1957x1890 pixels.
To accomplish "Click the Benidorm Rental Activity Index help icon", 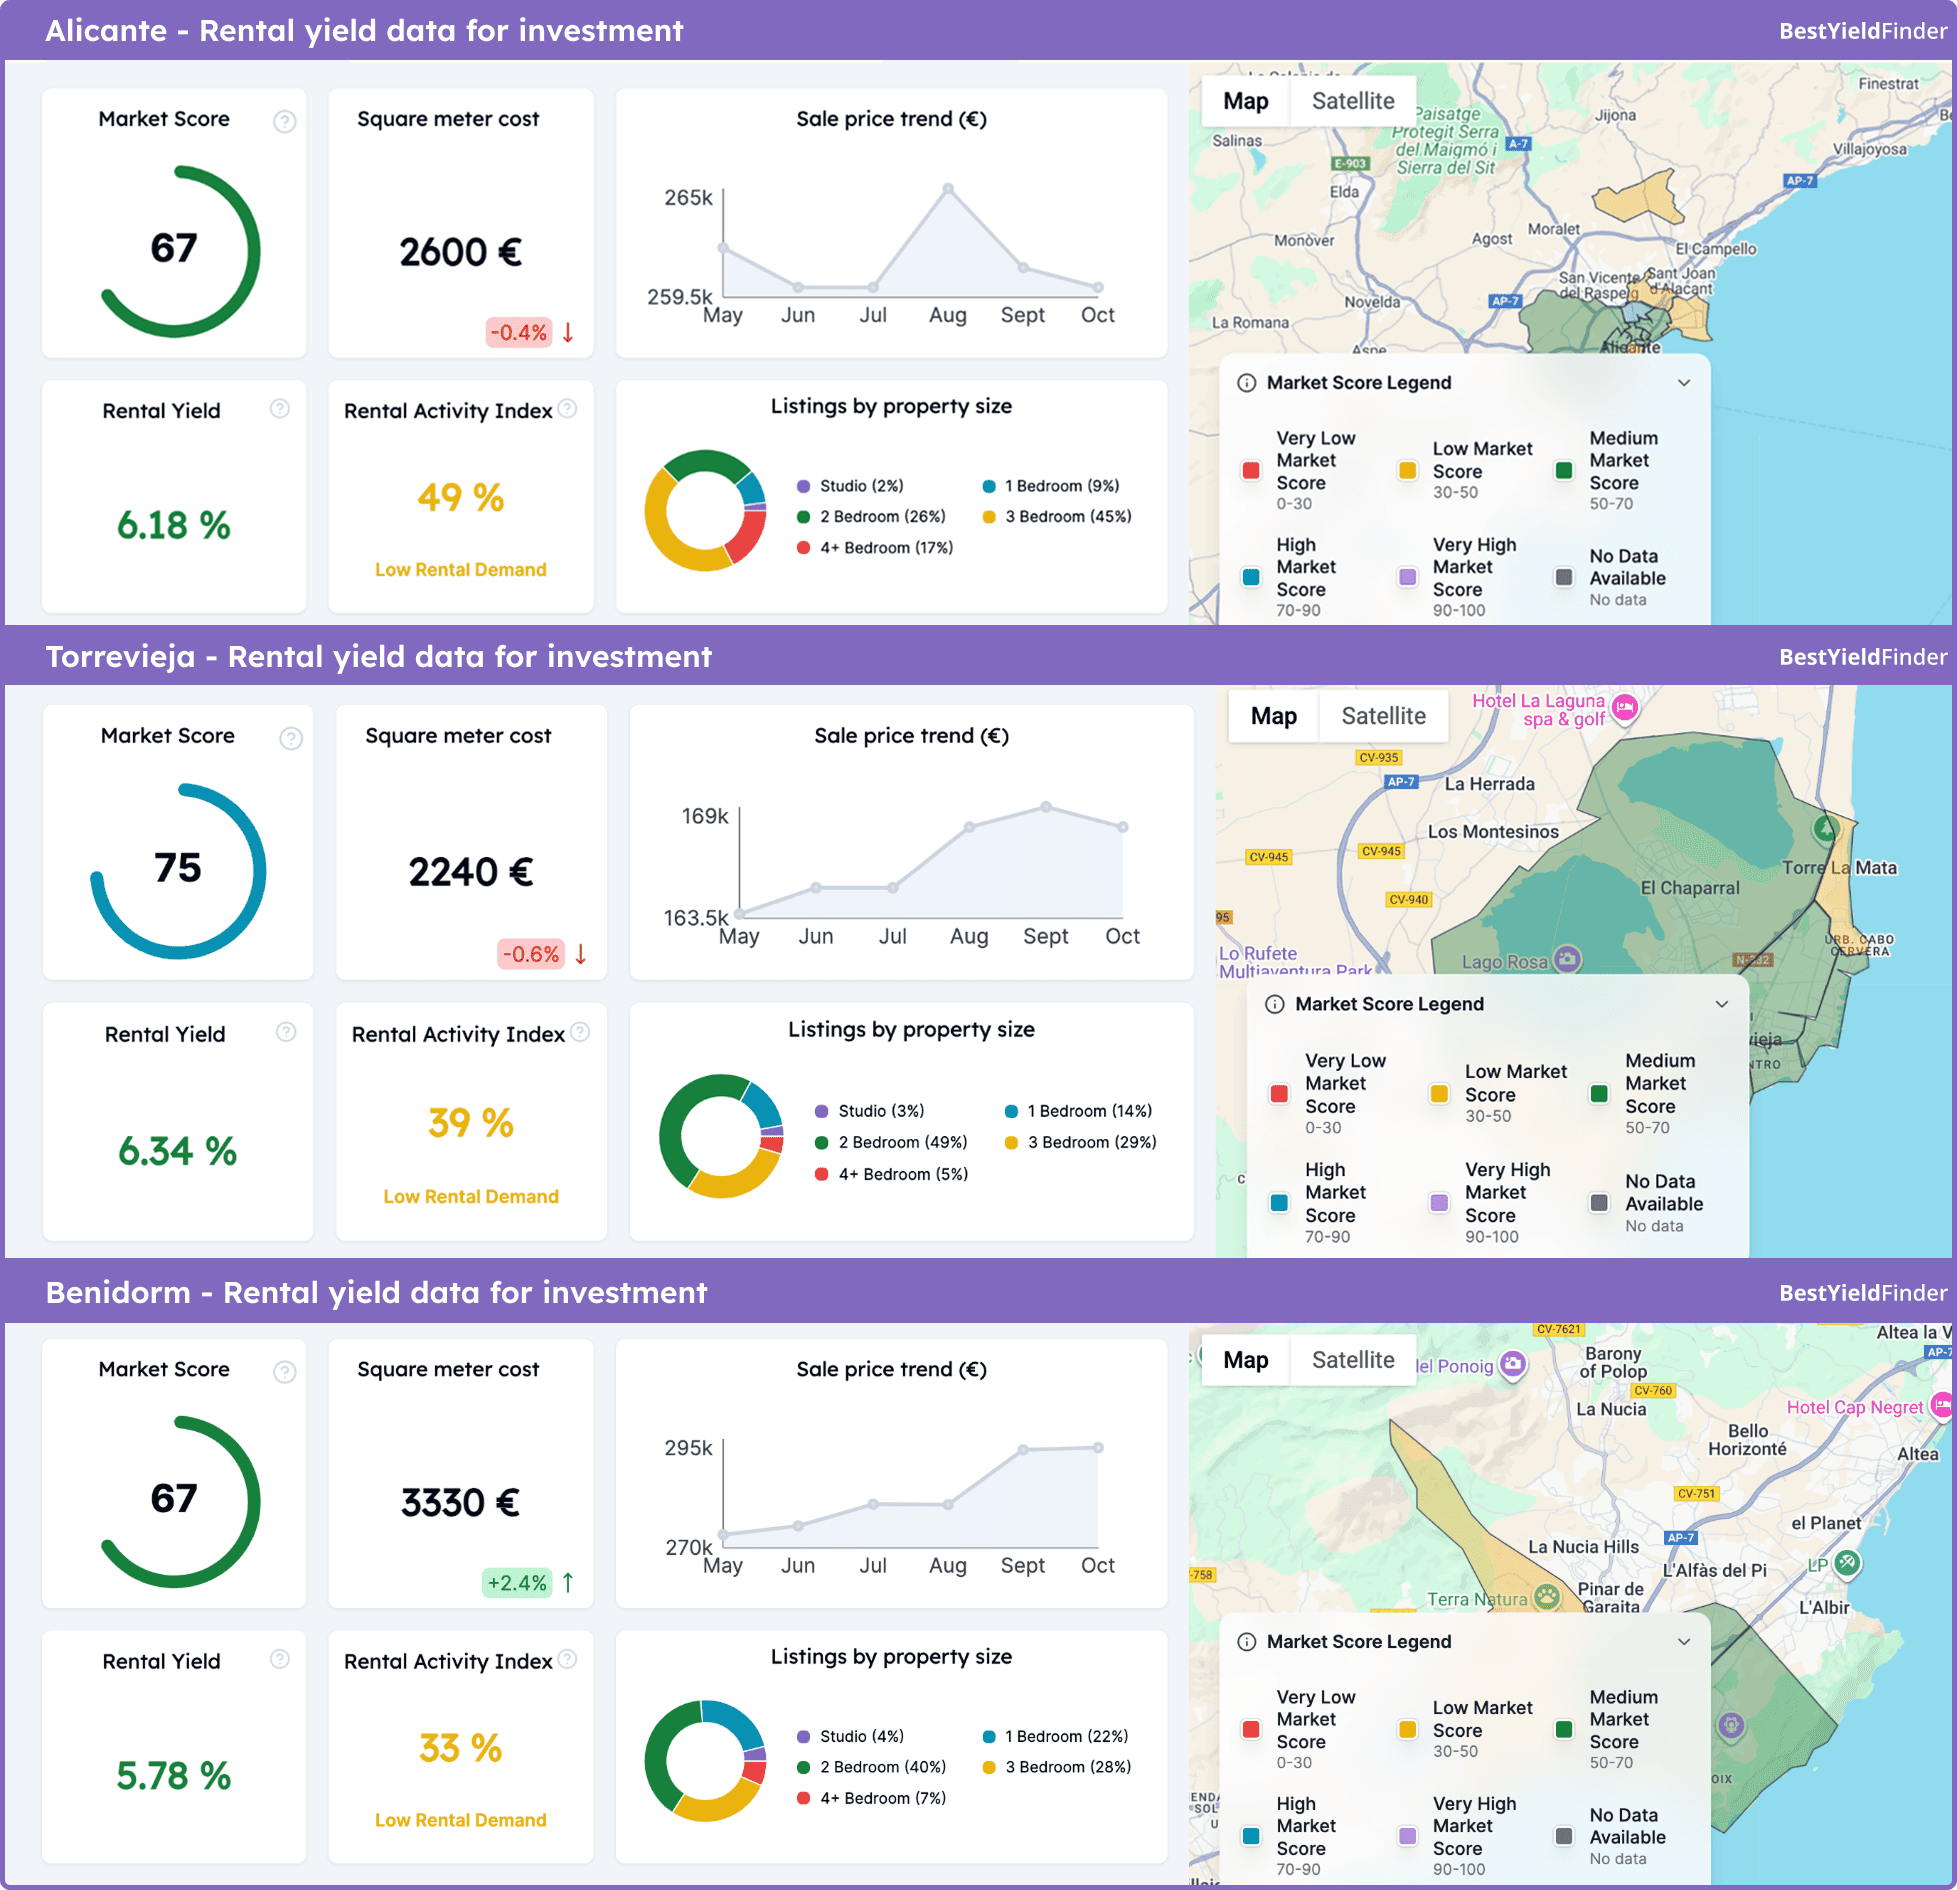I will click(567, 1659).
